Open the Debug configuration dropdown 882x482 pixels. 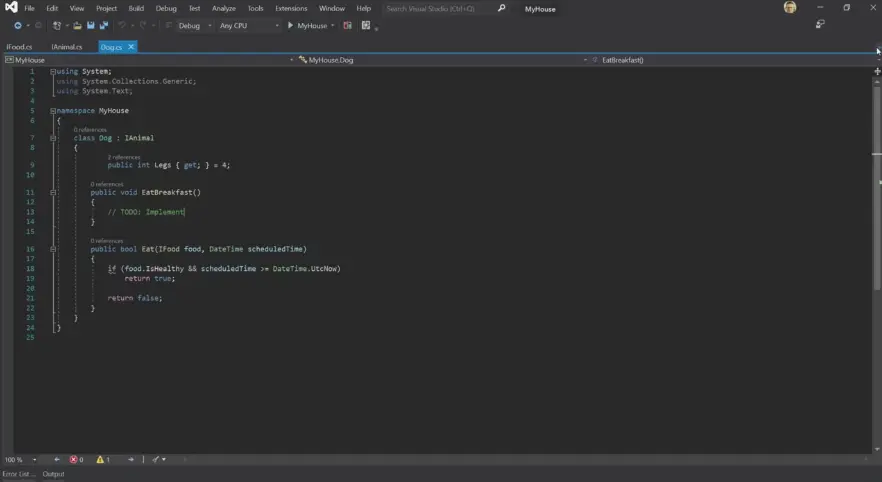click(195, 26)
